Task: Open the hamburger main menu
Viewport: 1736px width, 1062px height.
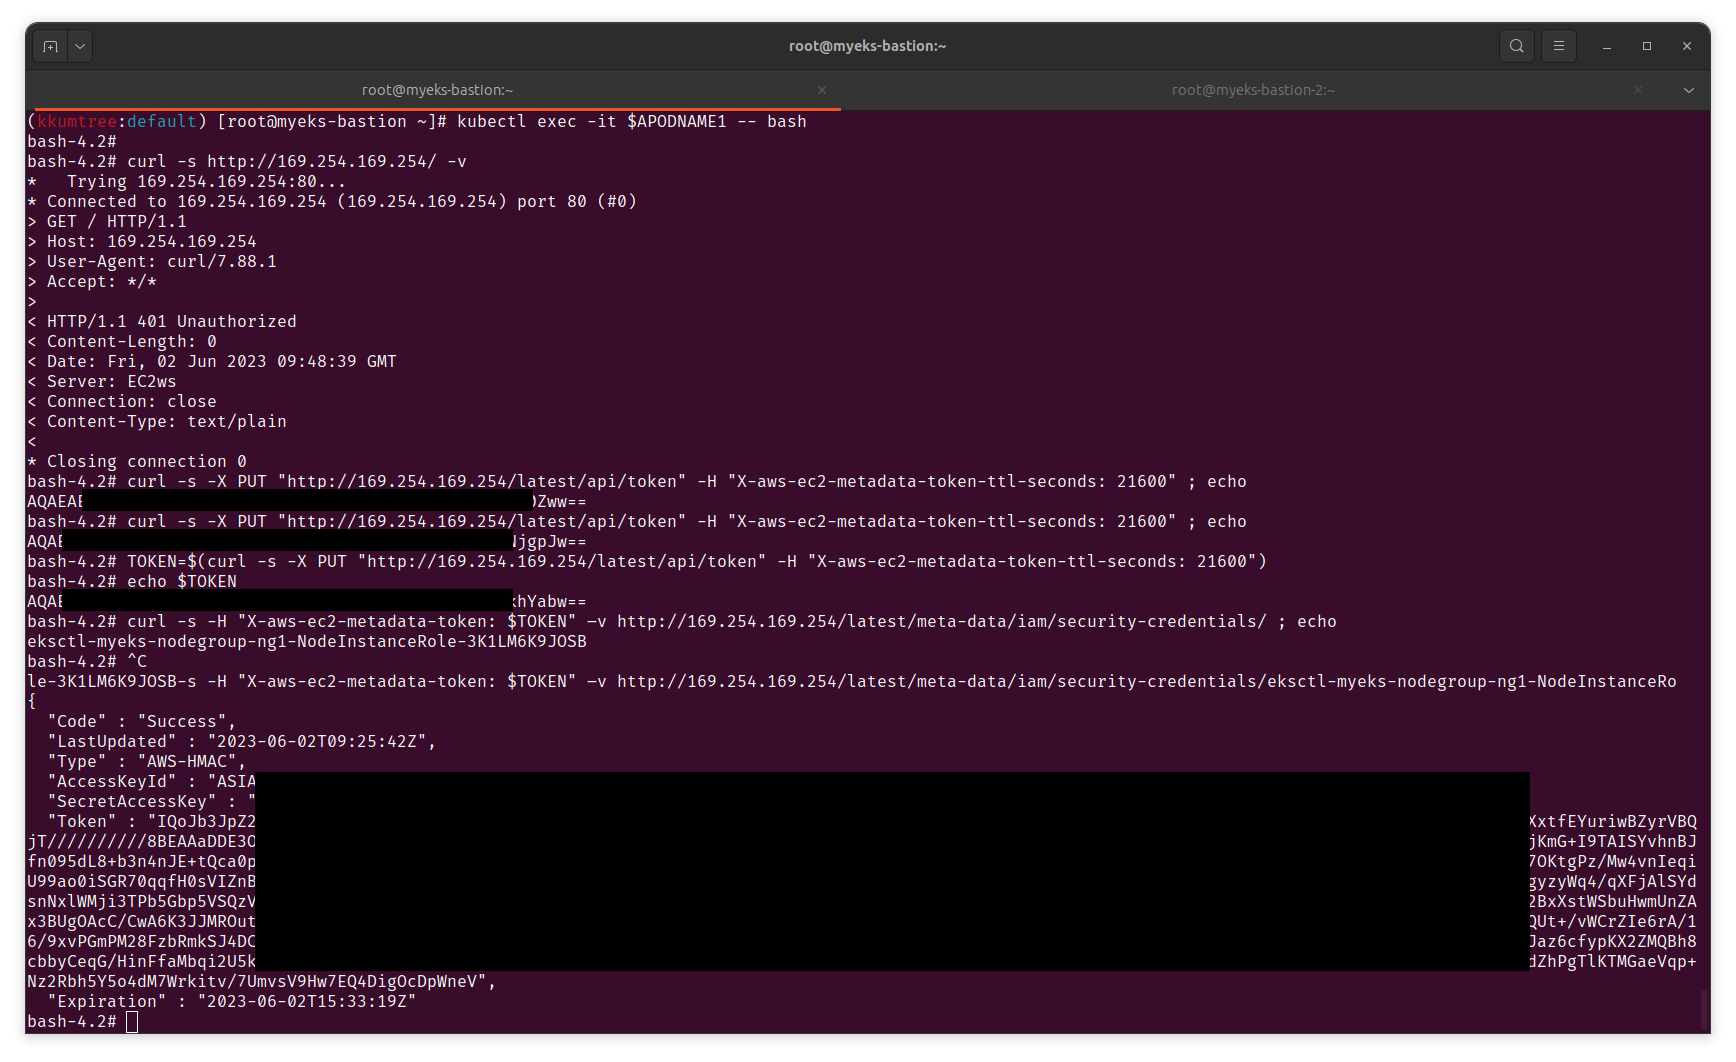Action: click(1558, 46)
